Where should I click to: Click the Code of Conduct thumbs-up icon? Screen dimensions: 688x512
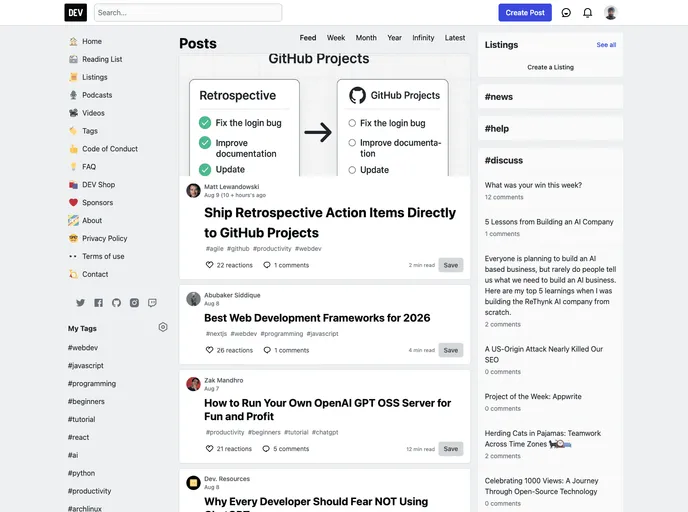(73, 149)
